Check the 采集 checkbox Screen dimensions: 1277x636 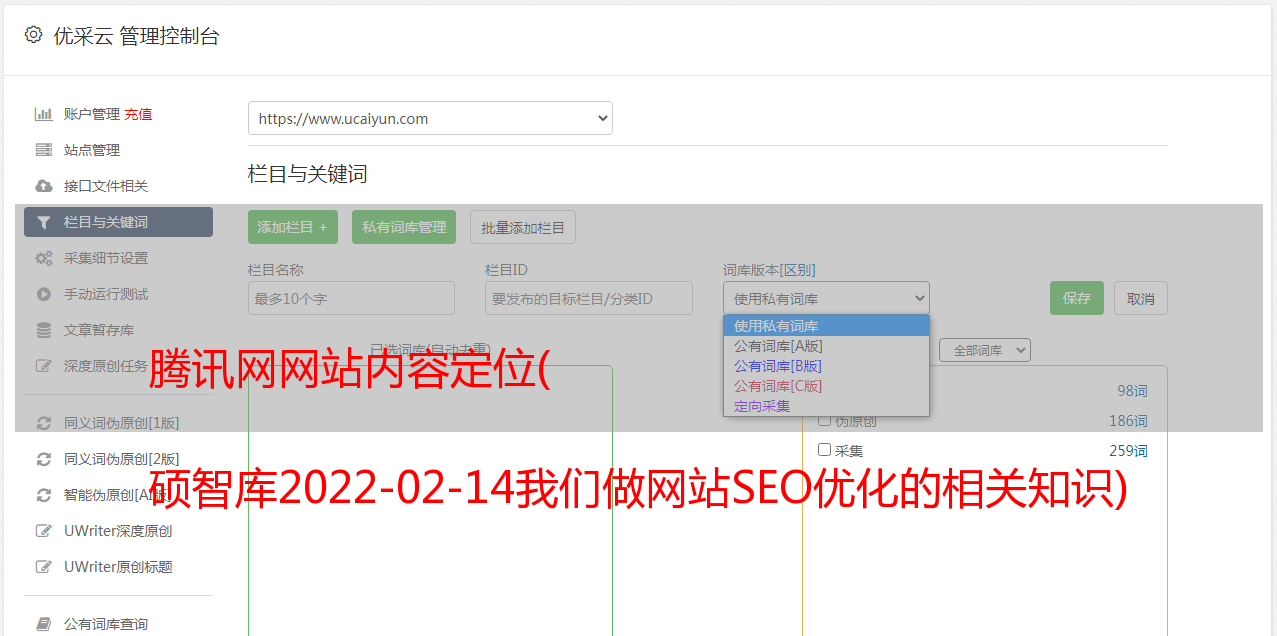pyautogui.click(x=825, y=450)
